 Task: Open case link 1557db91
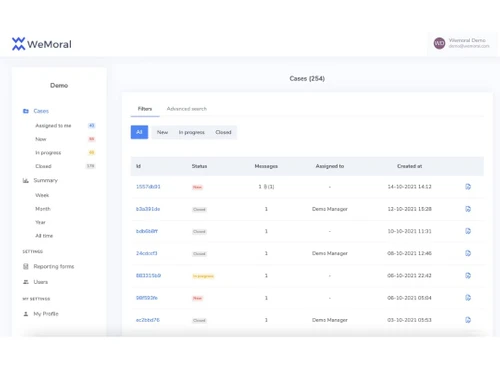click(x=148, y=187)
